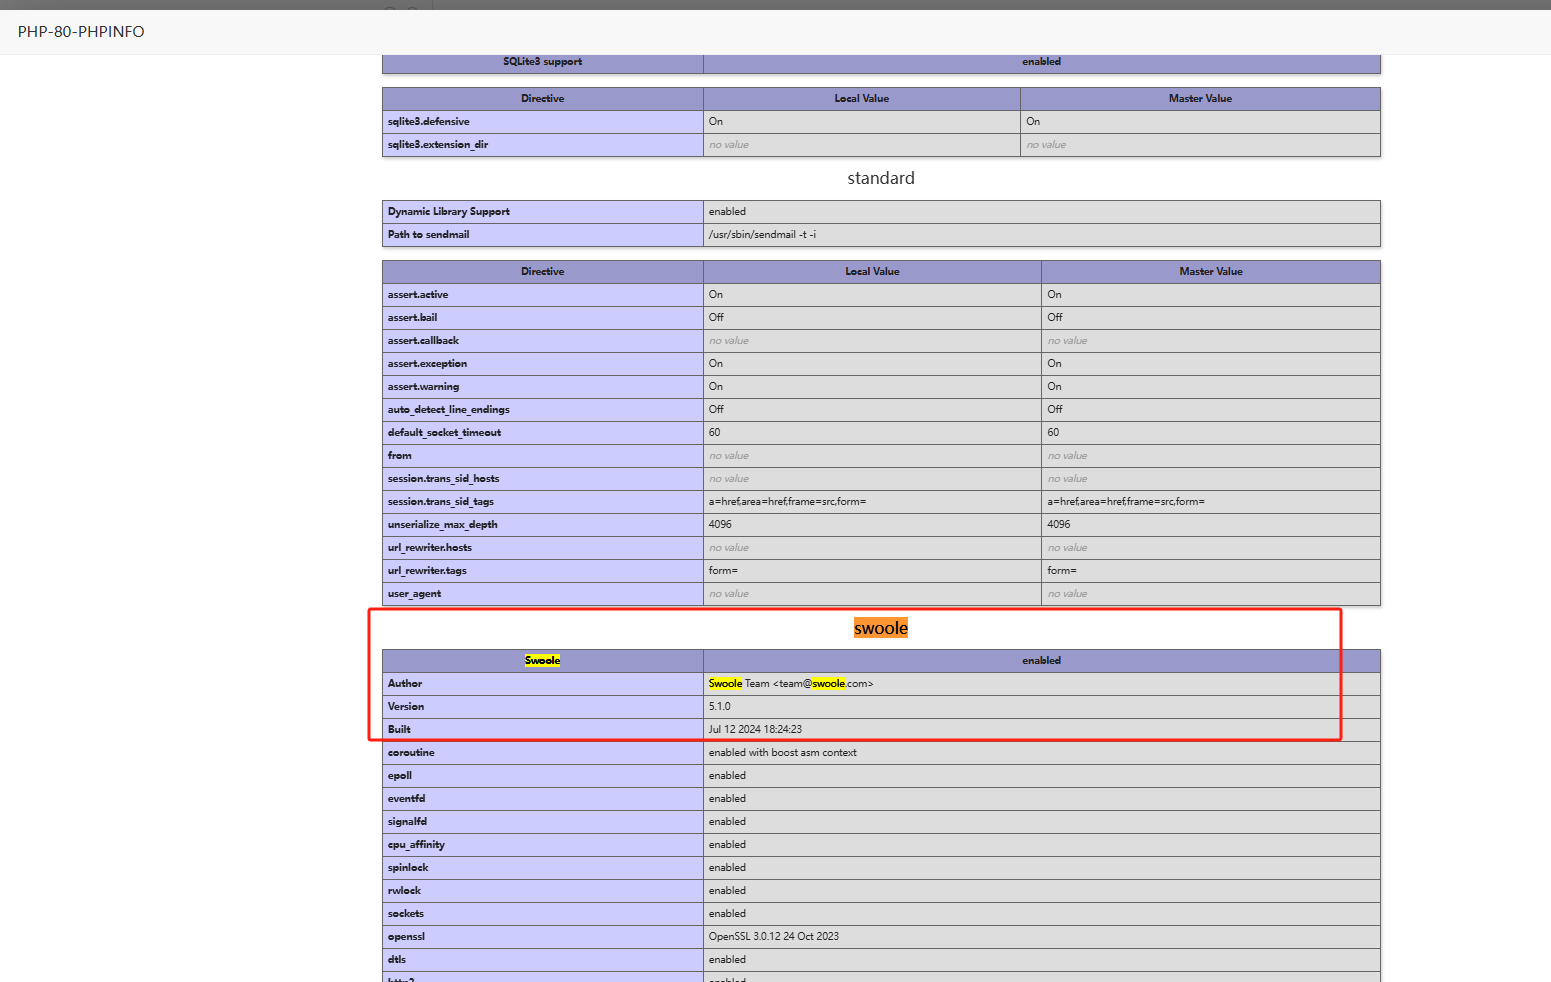This screenshot has width=1551, height=982.
Task: Click the 'standard' section heading
Action: point(881,178)
